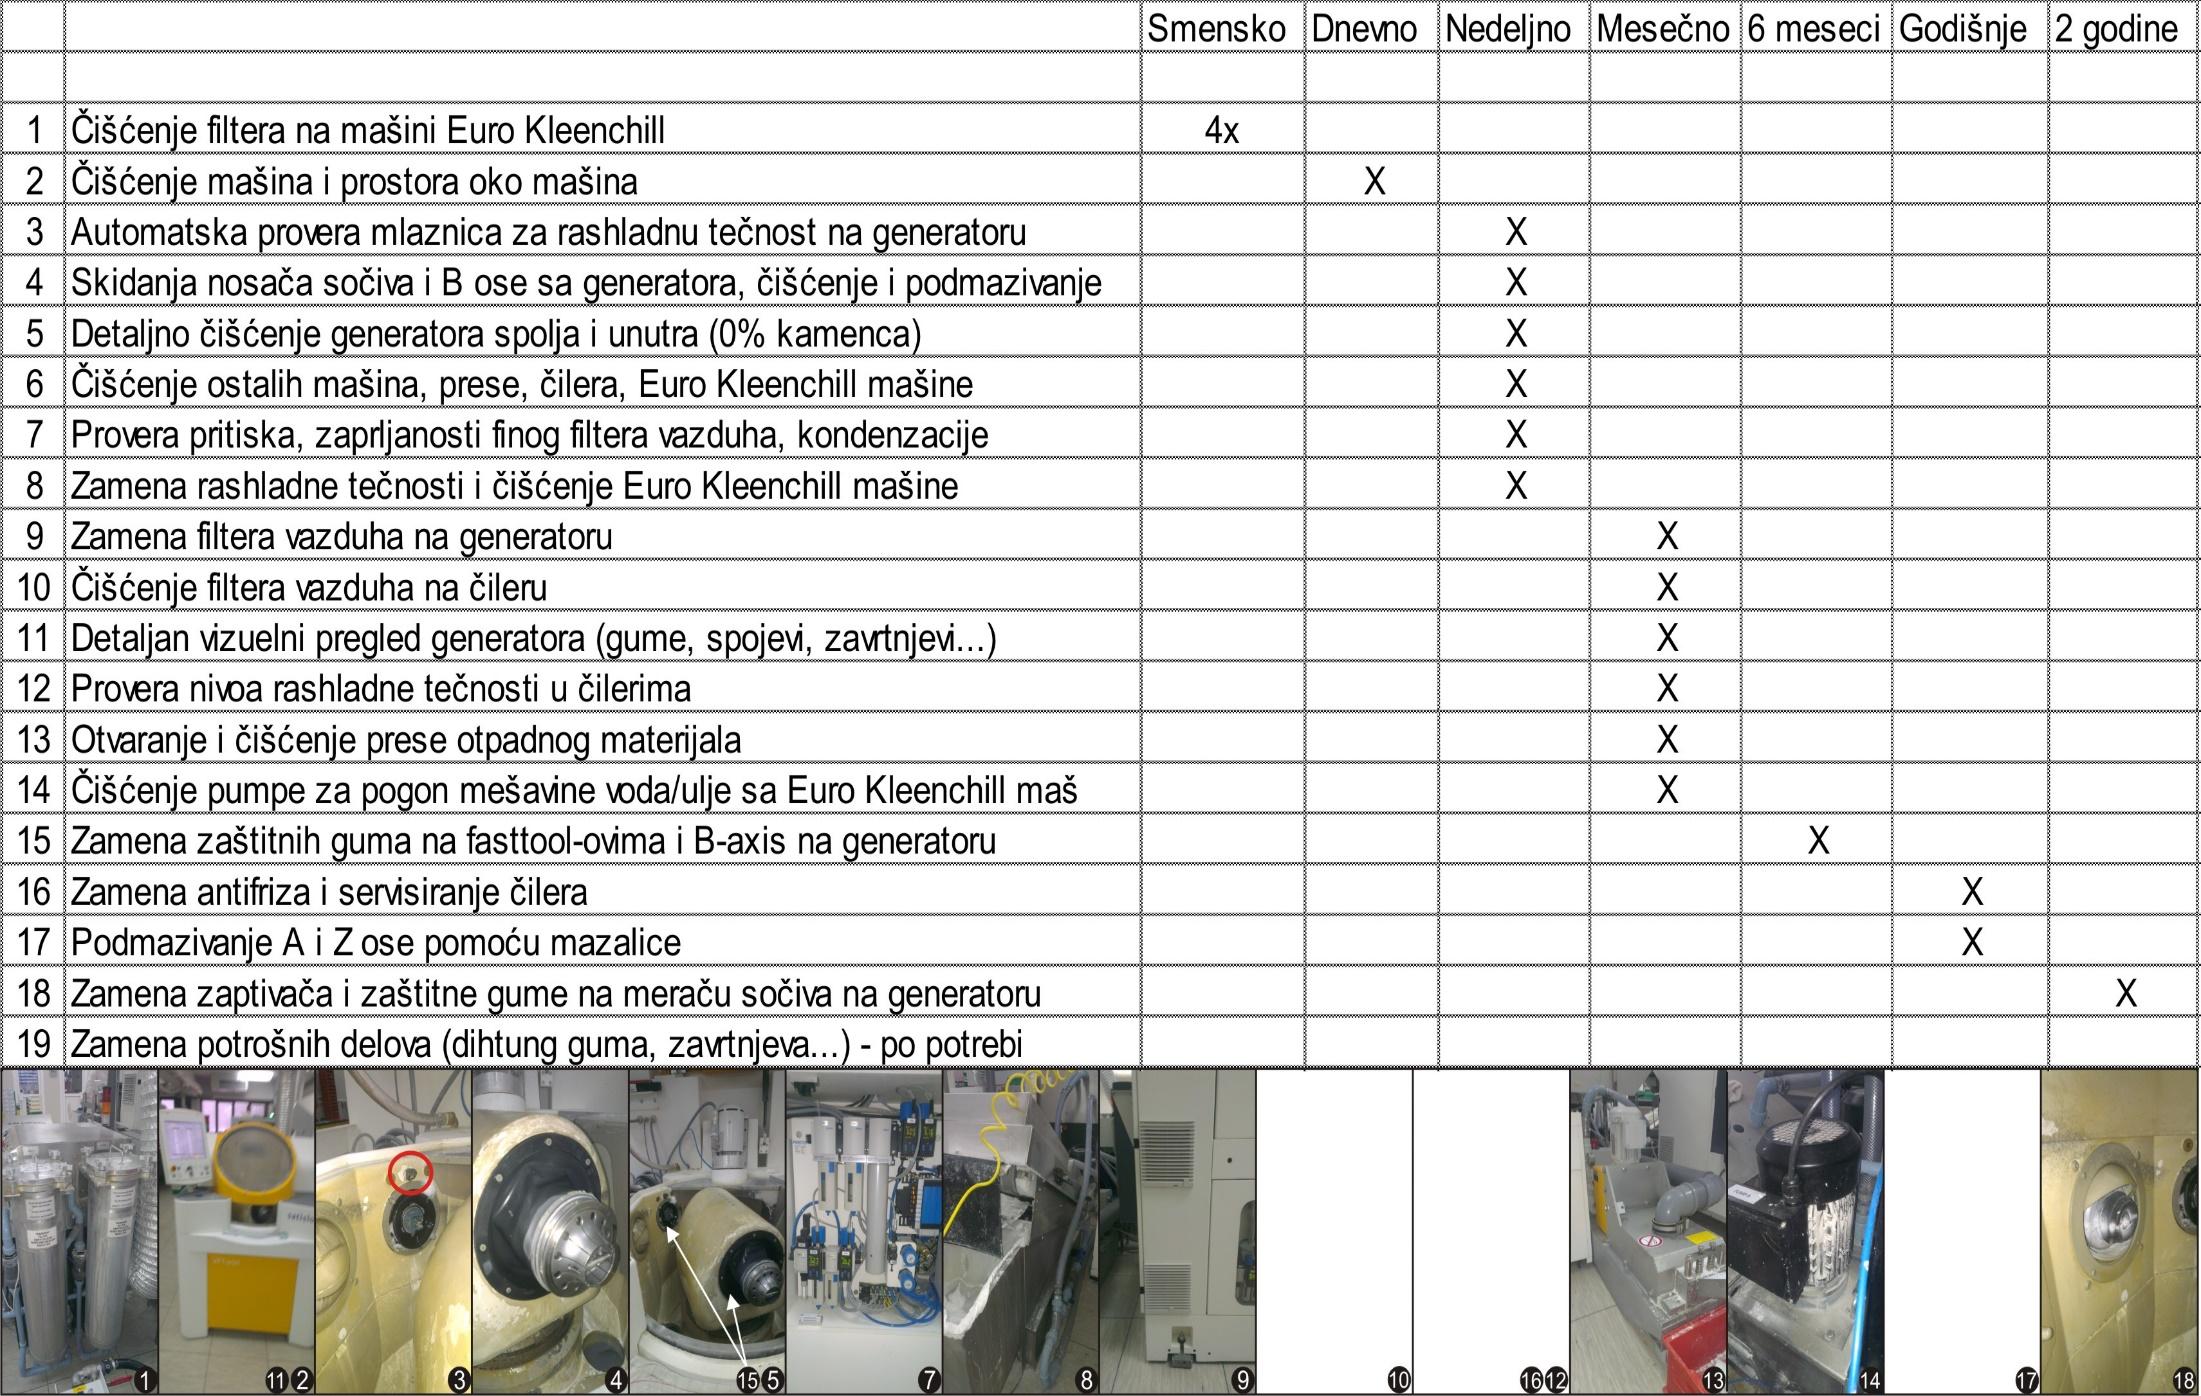Viewport: 2201px width, 1396px height.
Task: Click the X for Zamena filtera vazduha row
Action: 1667,536
